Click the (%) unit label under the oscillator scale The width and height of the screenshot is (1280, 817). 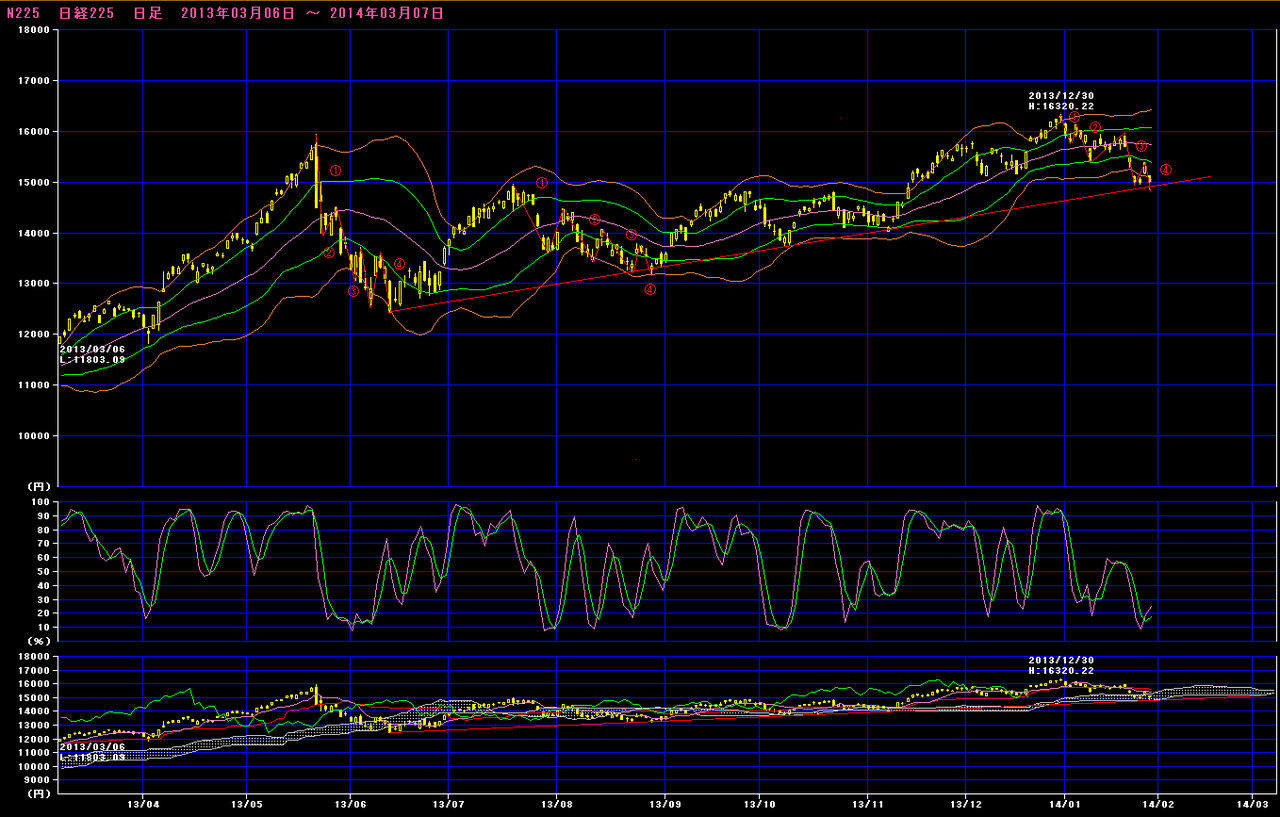(x=40, y=641)
